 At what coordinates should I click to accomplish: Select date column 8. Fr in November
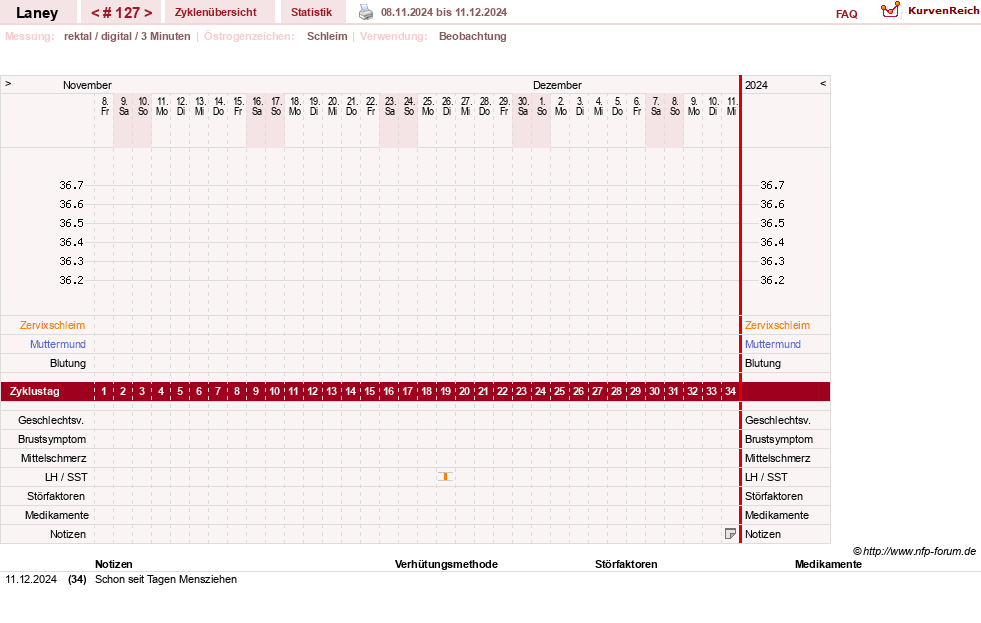click(104, 106)
